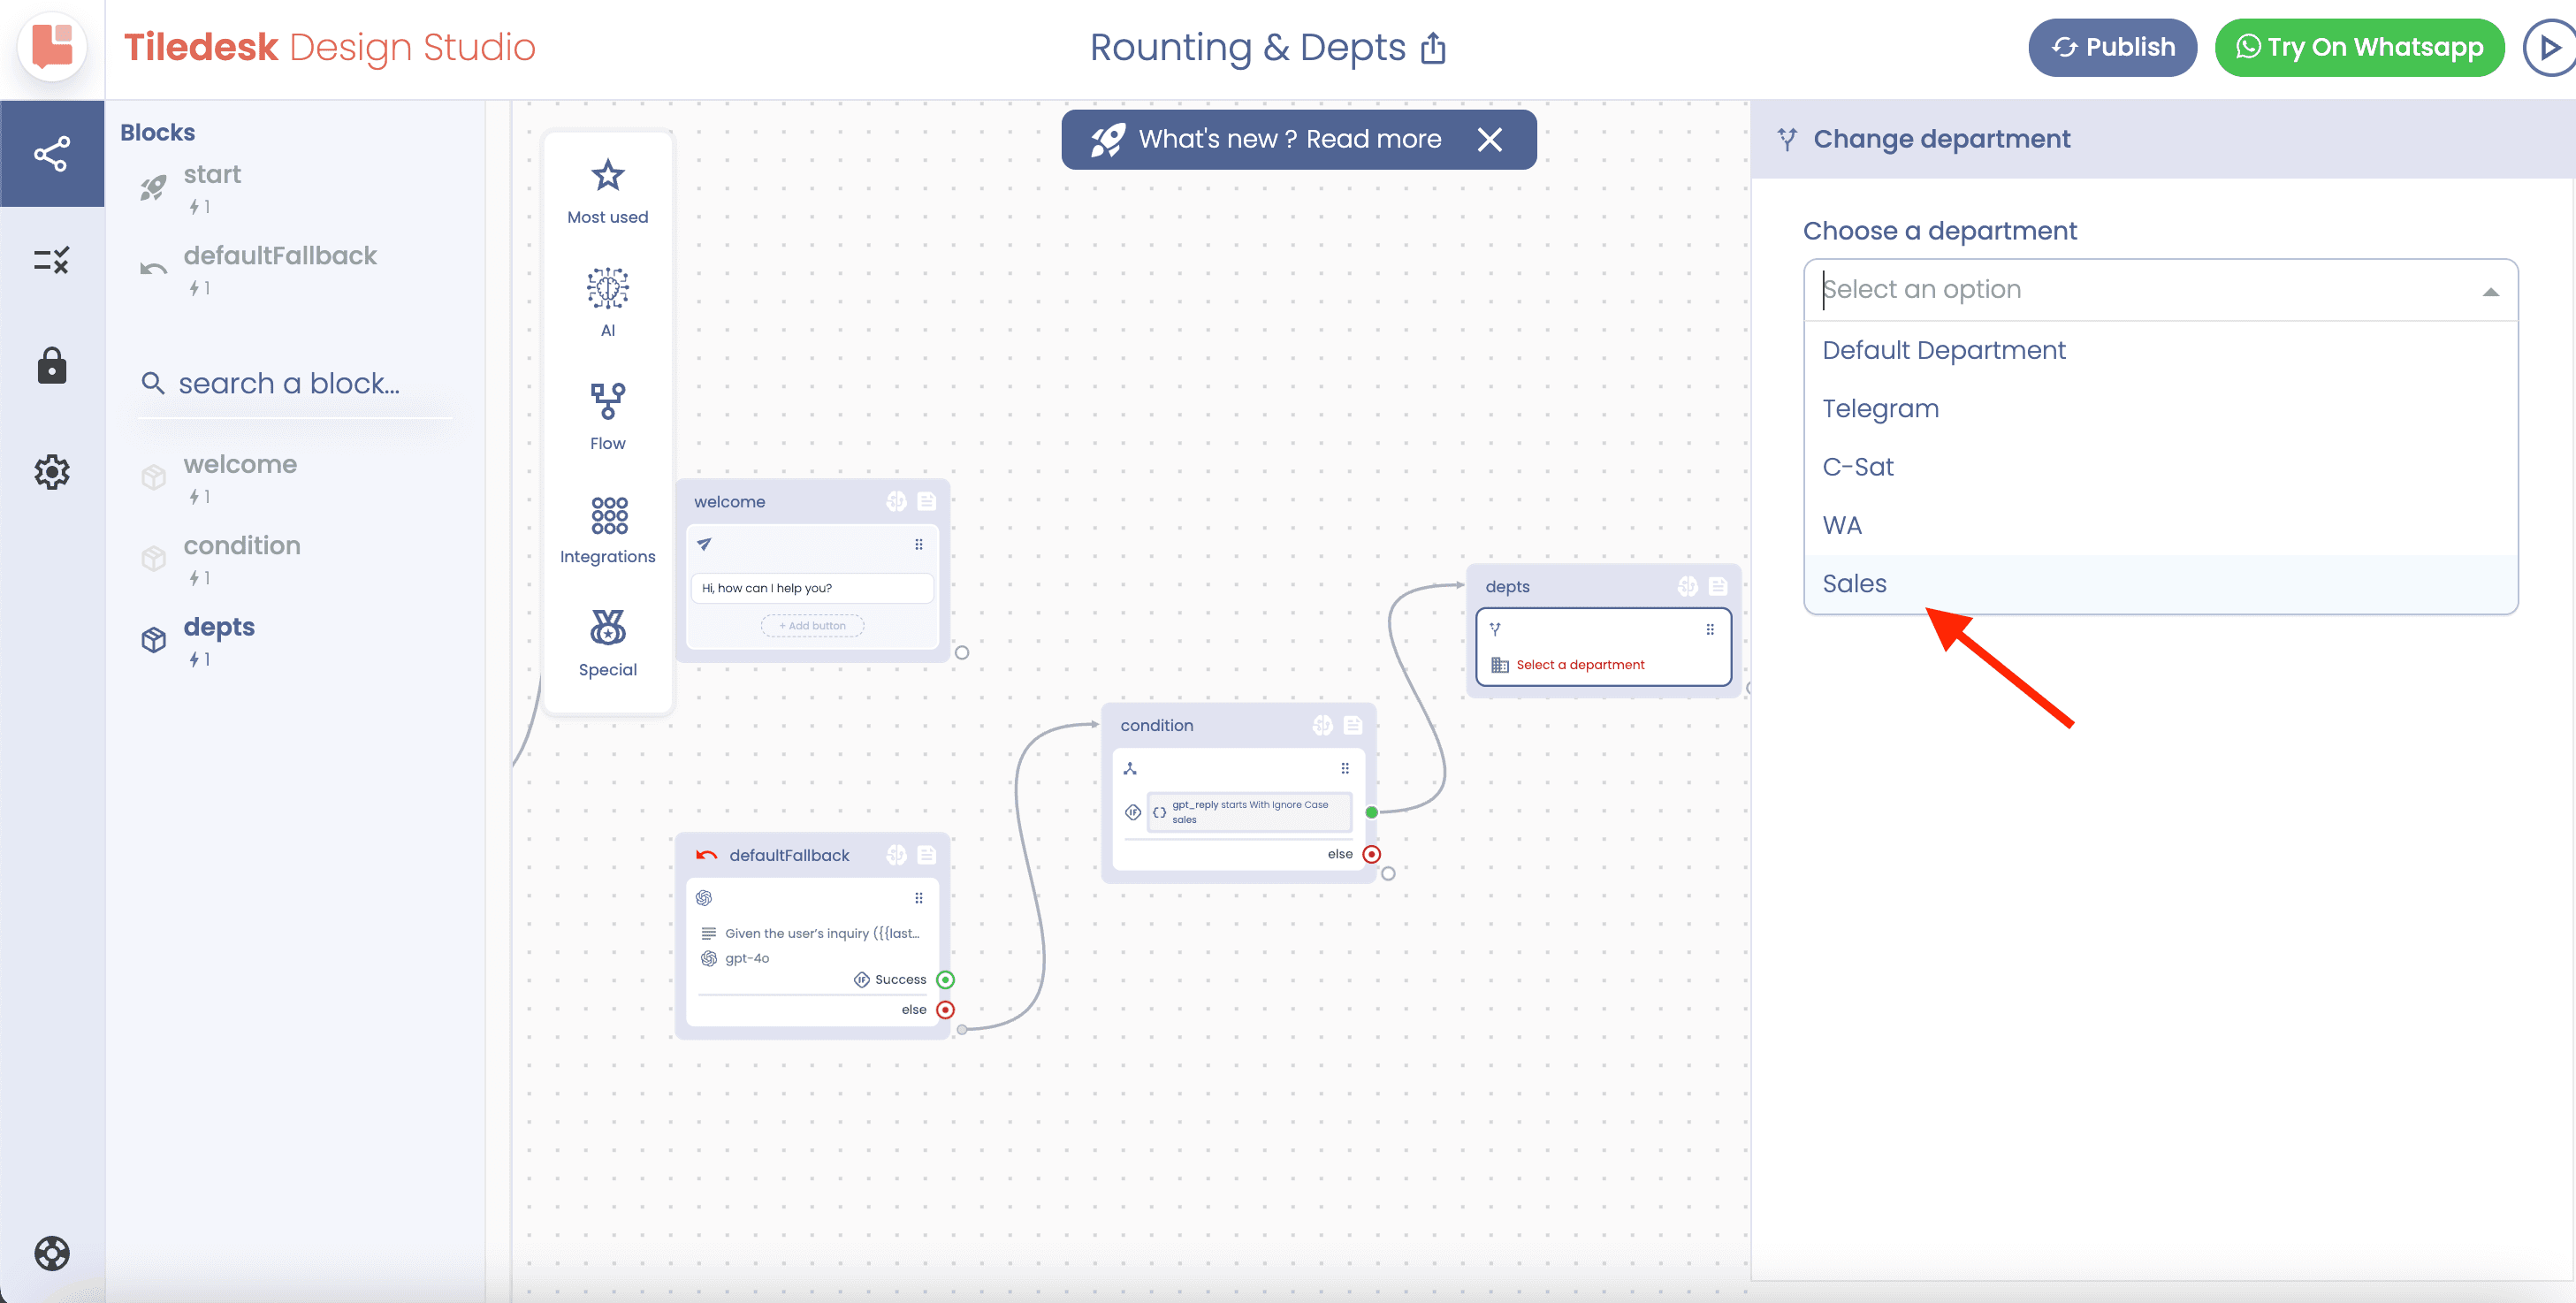Click the Given the user's inquiry prompt text
Image resolution: width=2576 pixels, height=1303 pixels.
pos(821,933)
